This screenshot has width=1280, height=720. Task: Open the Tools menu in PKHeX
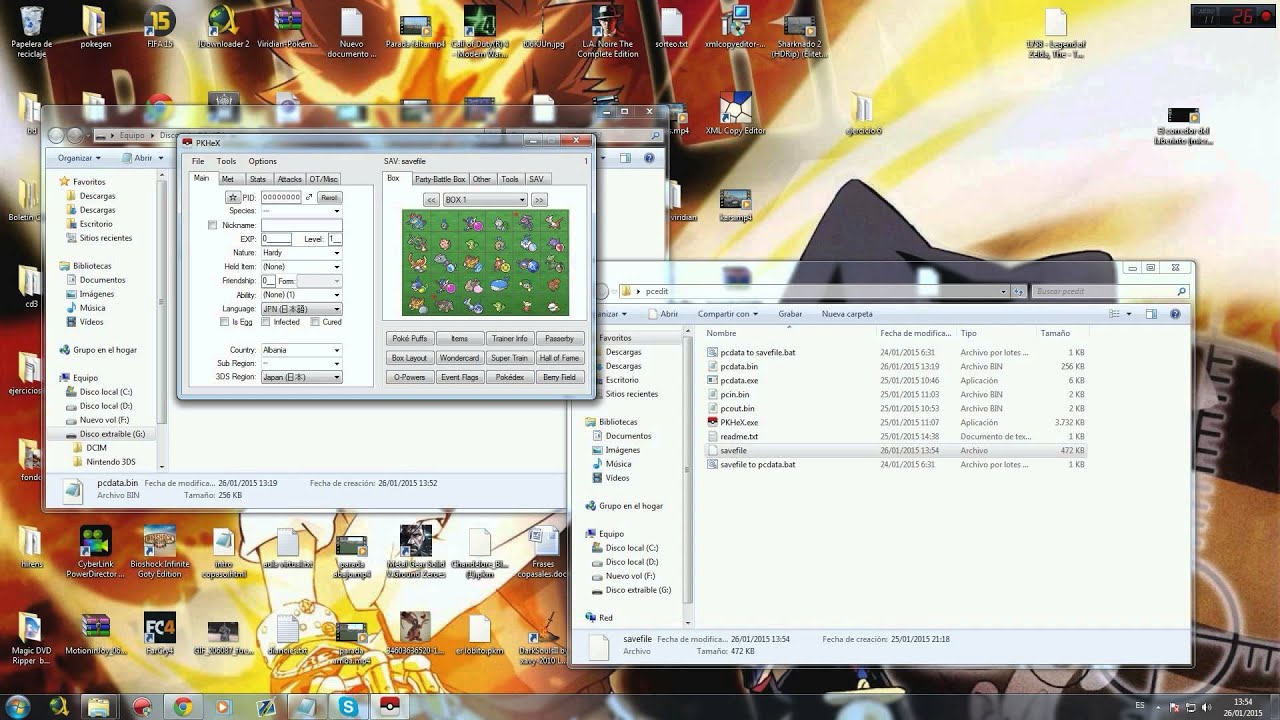227,161
